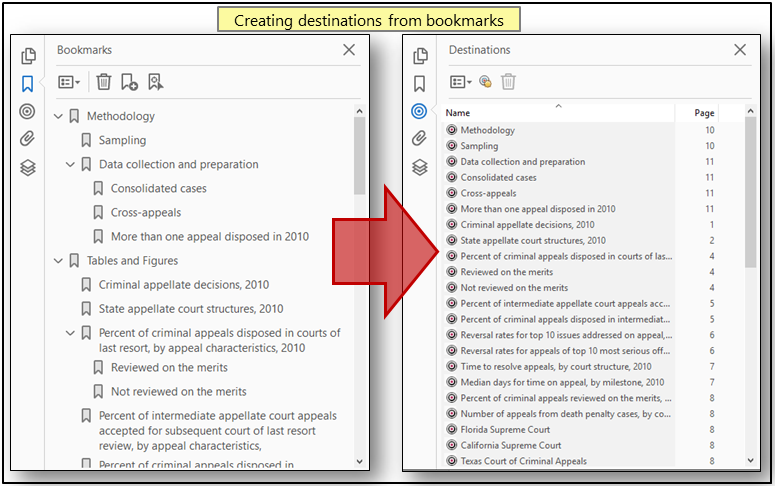Open Page Thumbnails icon beside Bookmarks panel
The image size is (775, 486).
[x=28, y=56]
